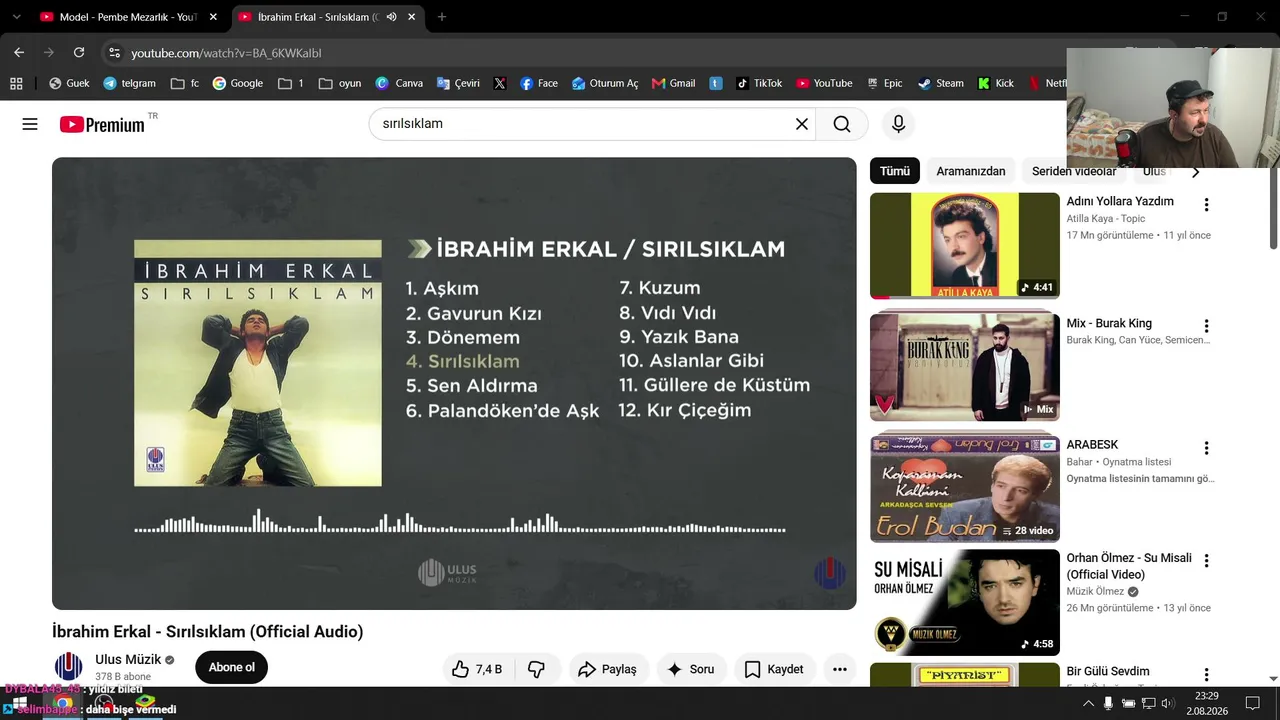
Task: Open the TikTok bookmark
Action: (759, 83)
